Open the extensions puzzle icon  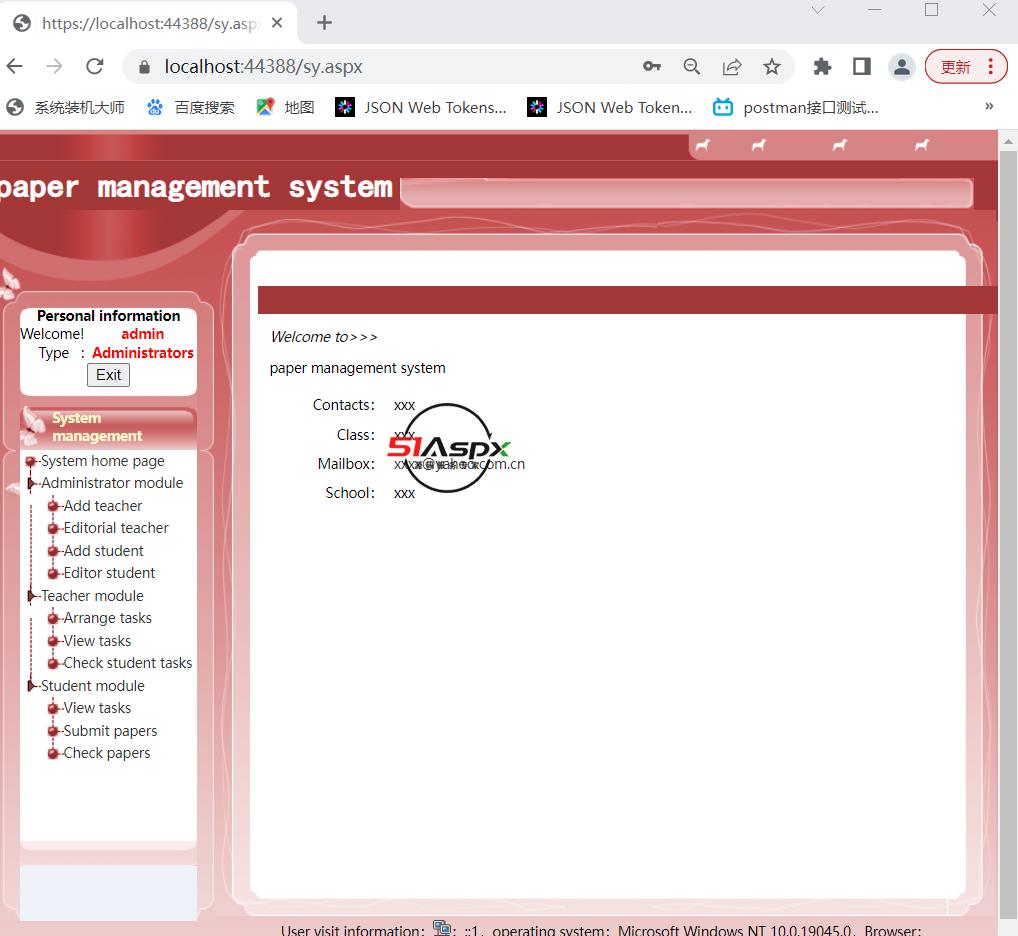pyautogui.click(x=822, y=66)
